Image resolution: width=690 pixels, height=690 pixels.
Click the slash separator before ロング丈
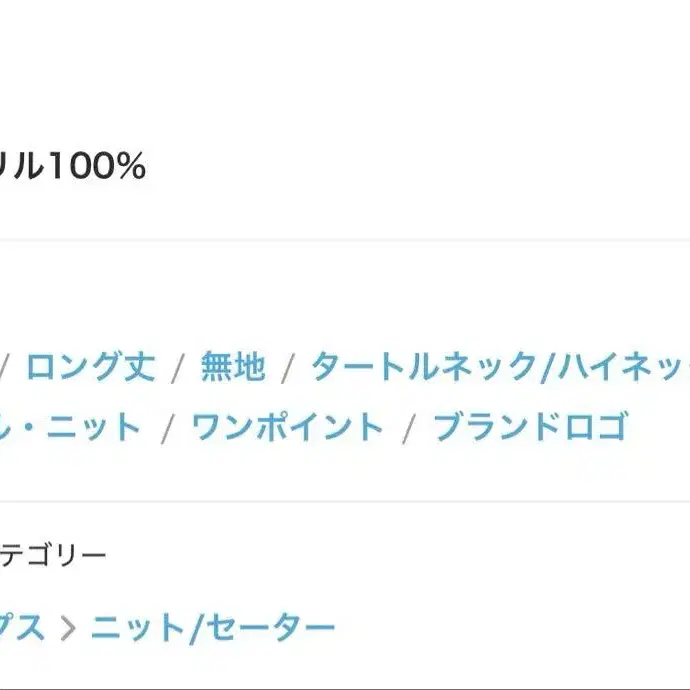point(4,367)
